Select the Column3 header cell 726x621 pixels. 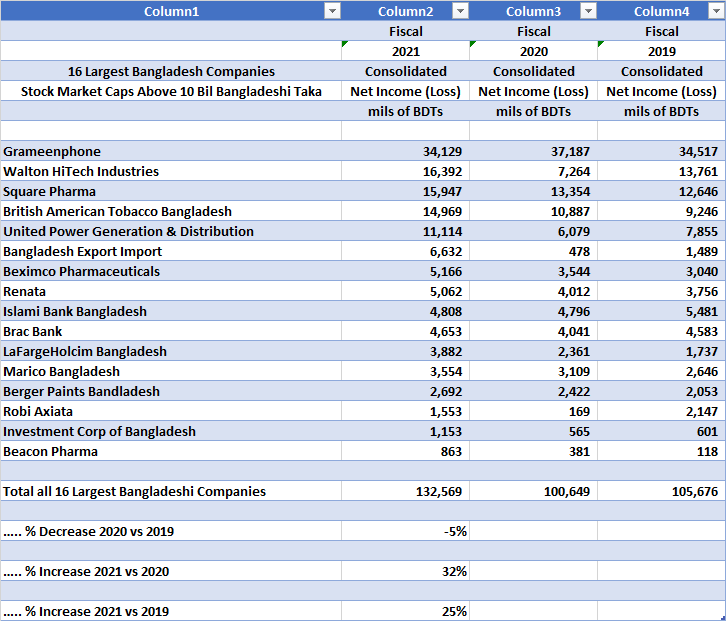[x=533, y=11]
